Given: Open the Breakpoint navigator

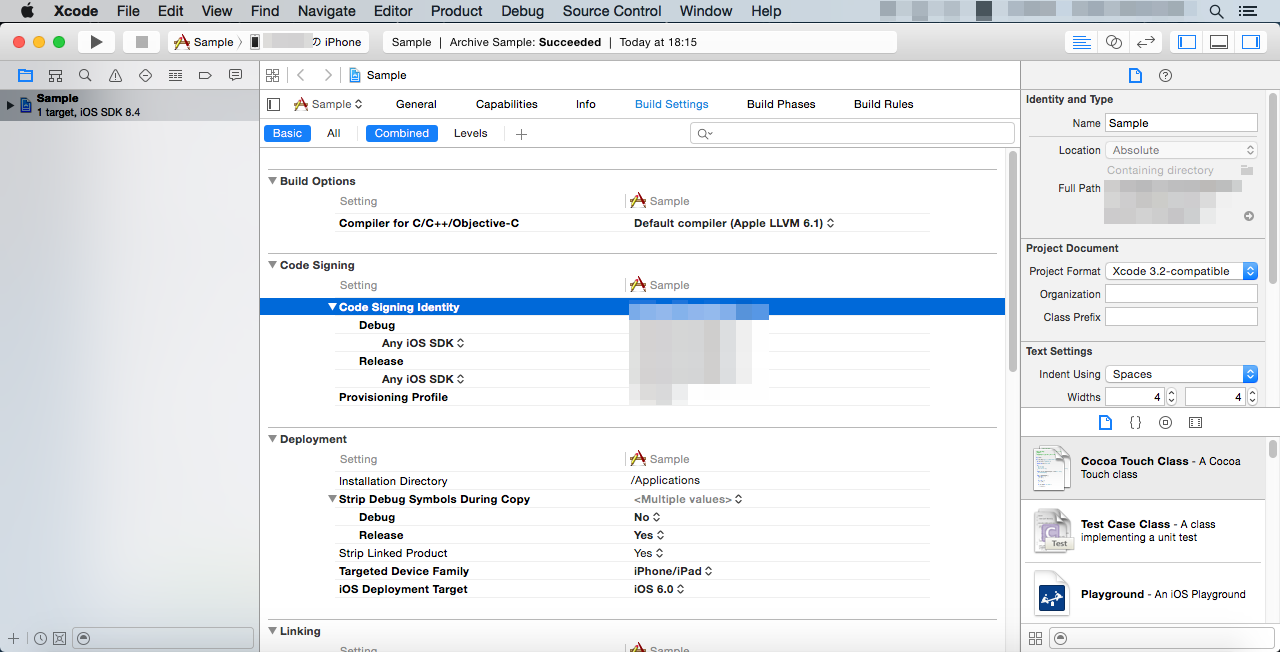Looking at the screenshot, I should tap(205, 75).
